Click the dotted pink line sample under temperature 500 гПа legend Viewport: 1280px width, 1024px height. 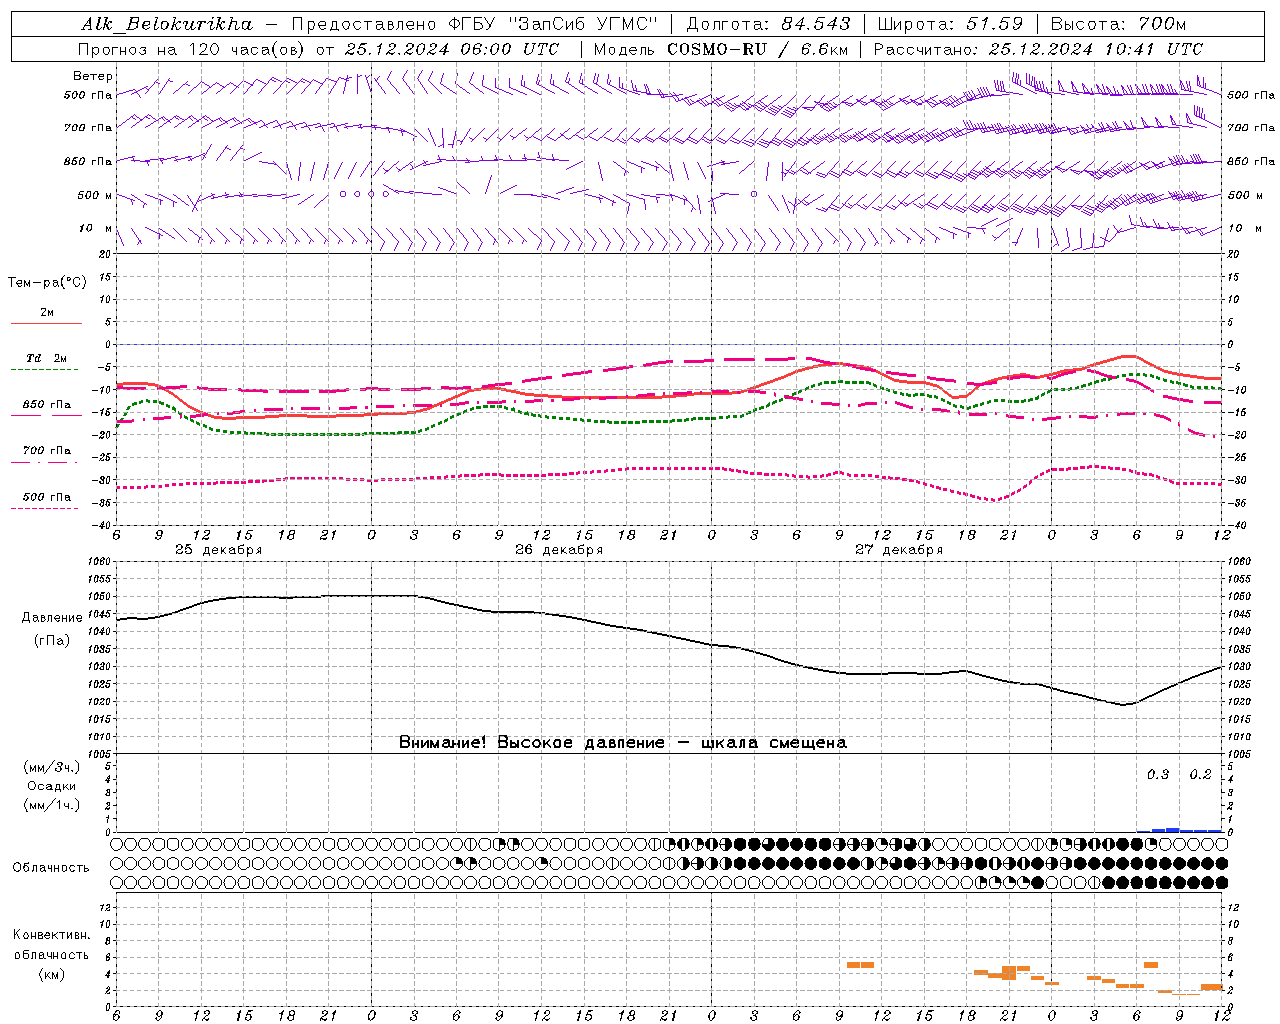point(44,508)
